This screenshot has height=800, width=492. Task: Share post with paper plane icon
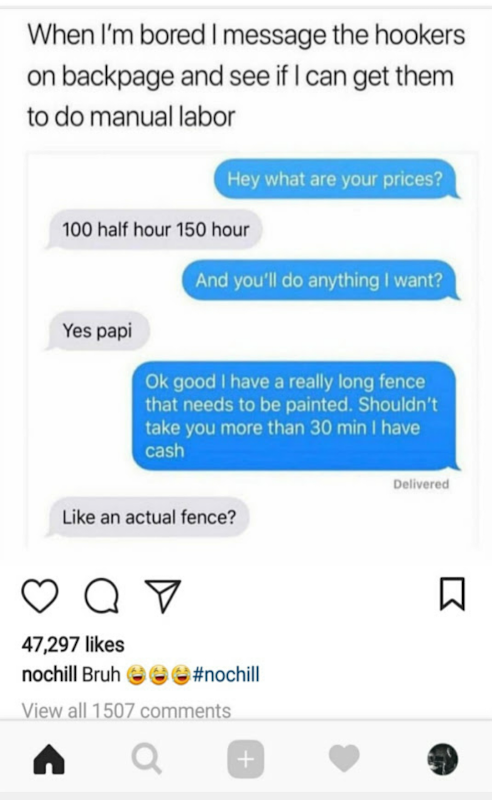tap(163, 596)
